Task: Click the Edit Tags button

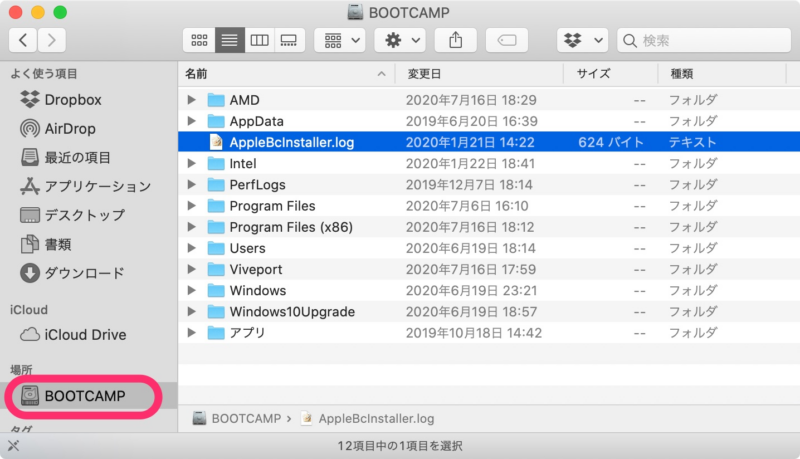Action: [507, 40]
